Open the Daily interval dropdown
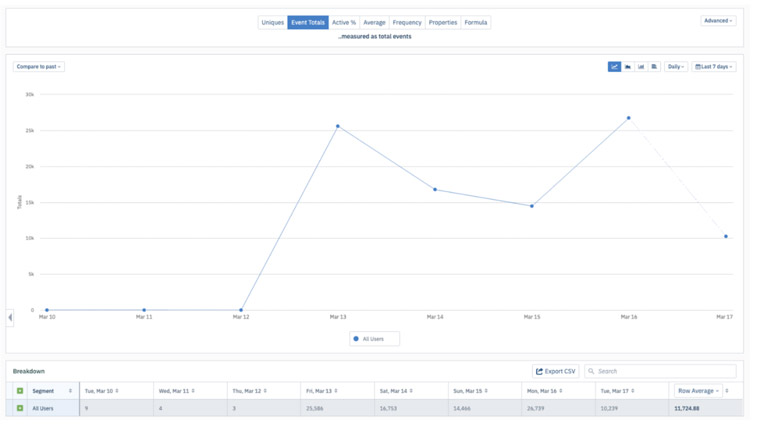The image size is (760, 434). (676, 67)
